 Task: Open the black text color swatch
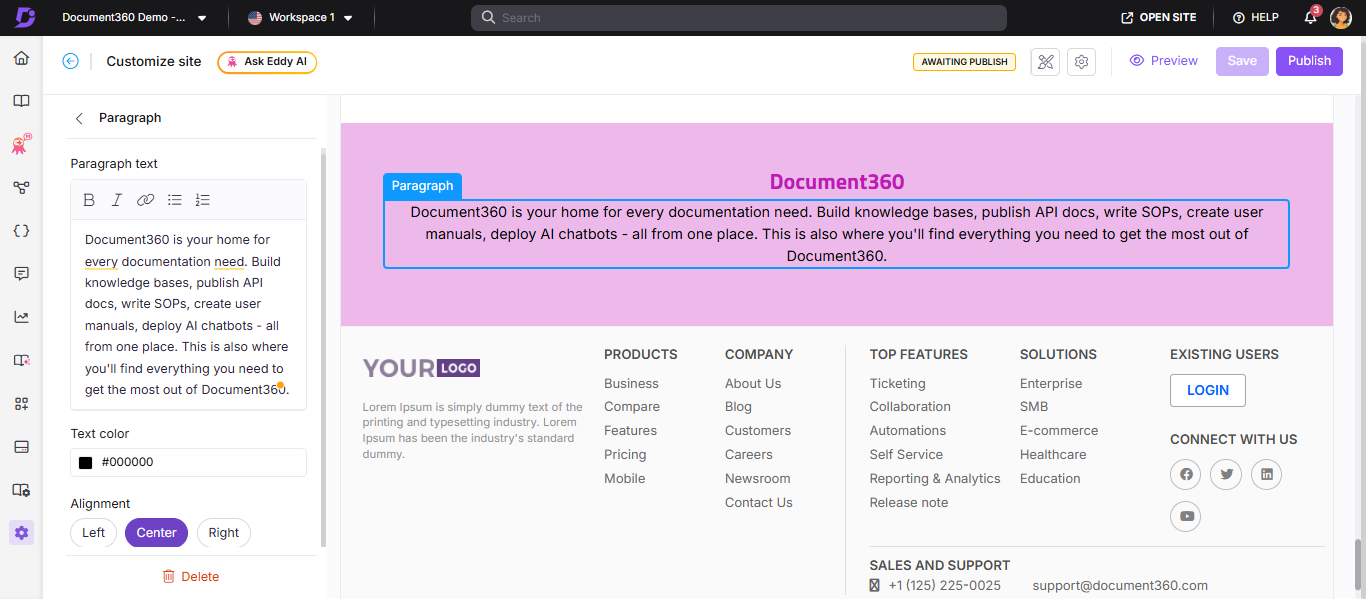point(86,463)
